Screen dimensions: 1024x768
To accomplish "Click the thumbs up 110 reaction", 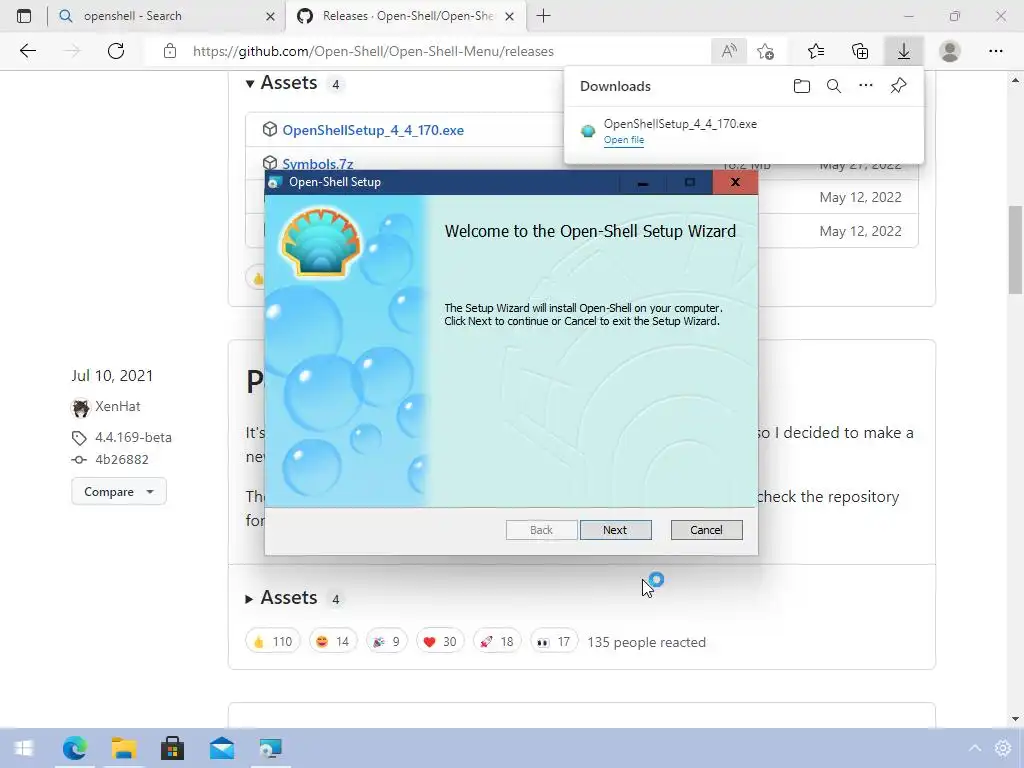I will [x=272, y=641].
